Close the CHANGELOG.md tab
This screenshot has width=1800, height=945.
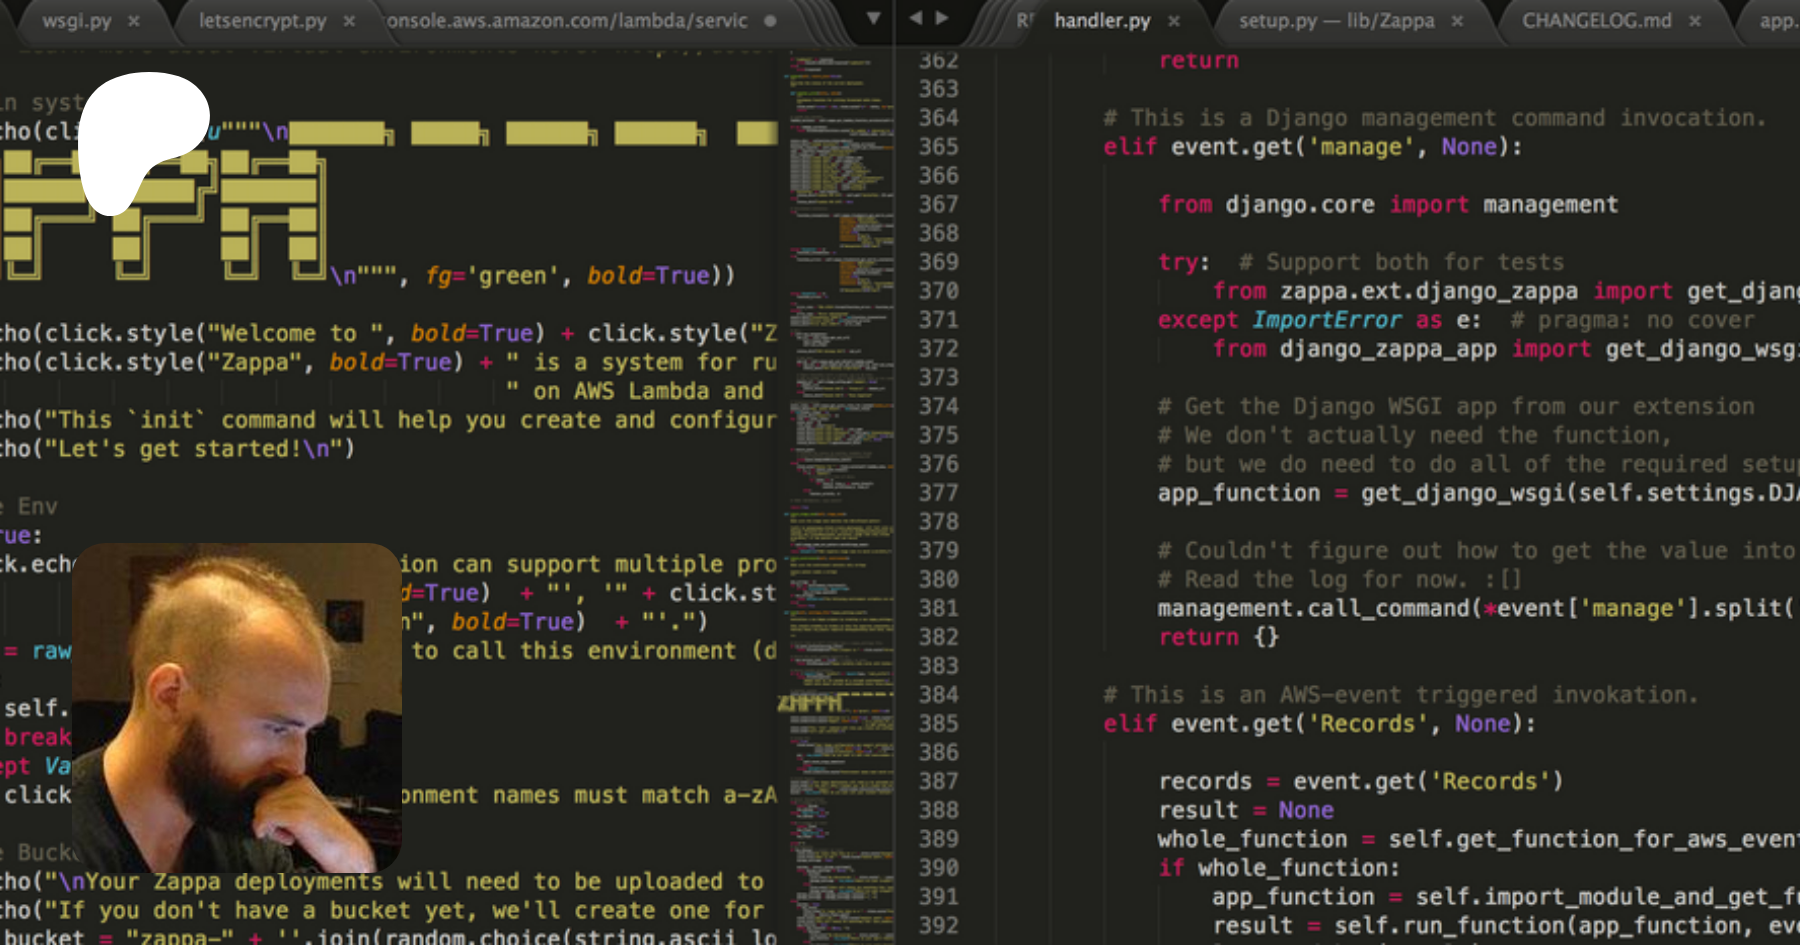tap(1695, 21)
